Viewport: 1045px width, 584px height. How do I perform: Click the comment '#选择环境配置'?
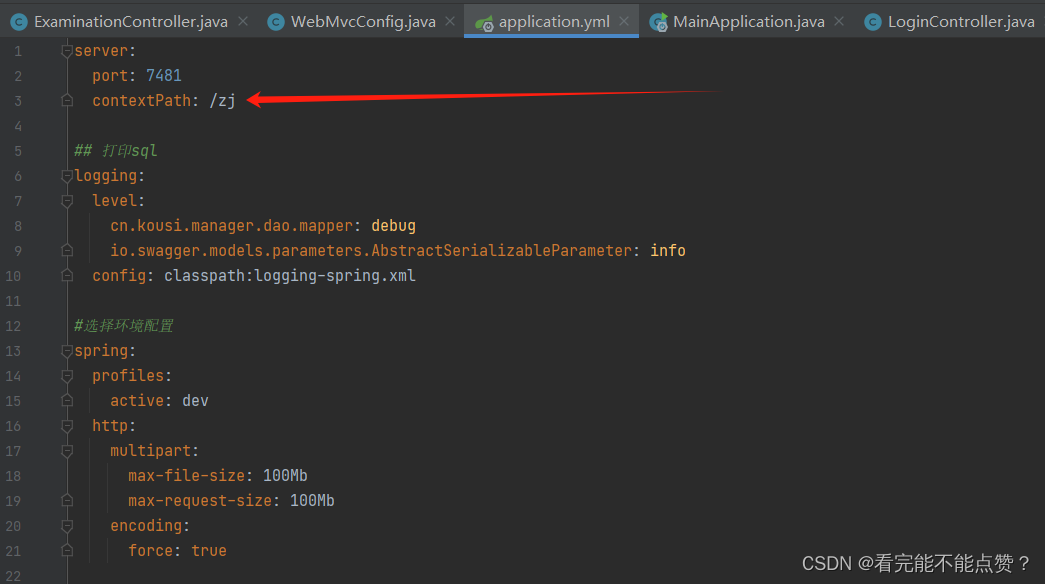click(x=124, y=326)
